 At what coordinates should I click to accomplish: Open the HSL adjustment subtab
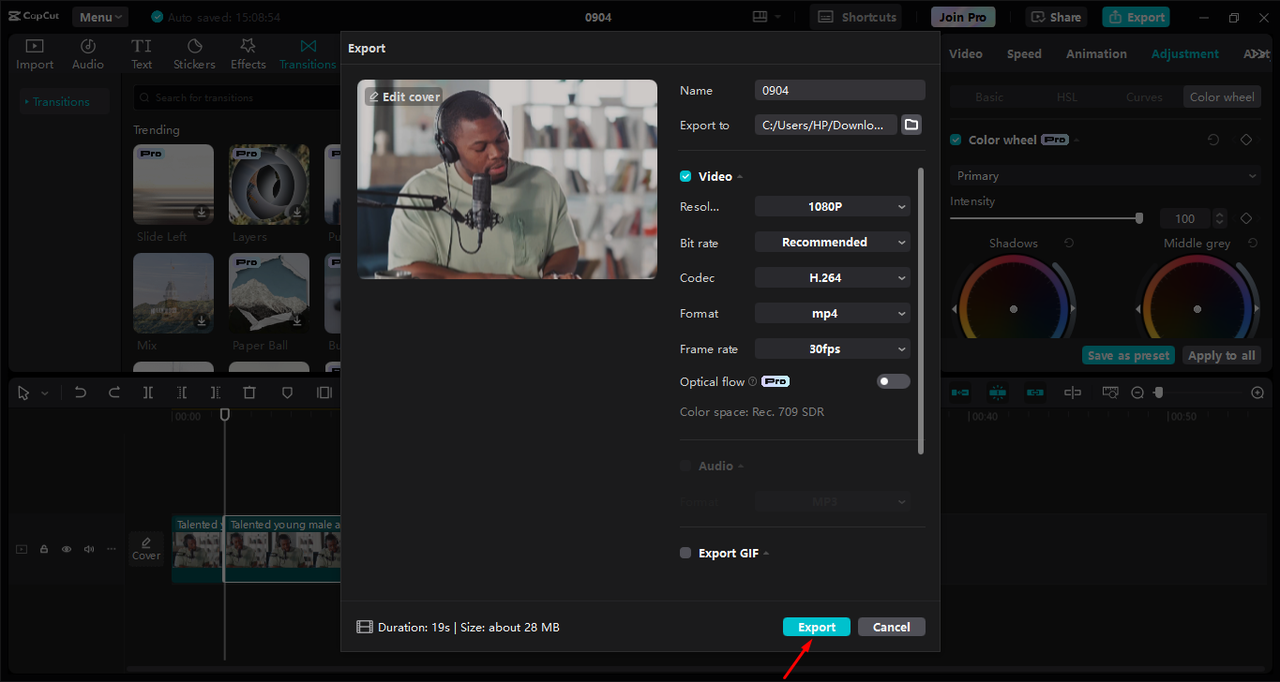point(1067,97)
